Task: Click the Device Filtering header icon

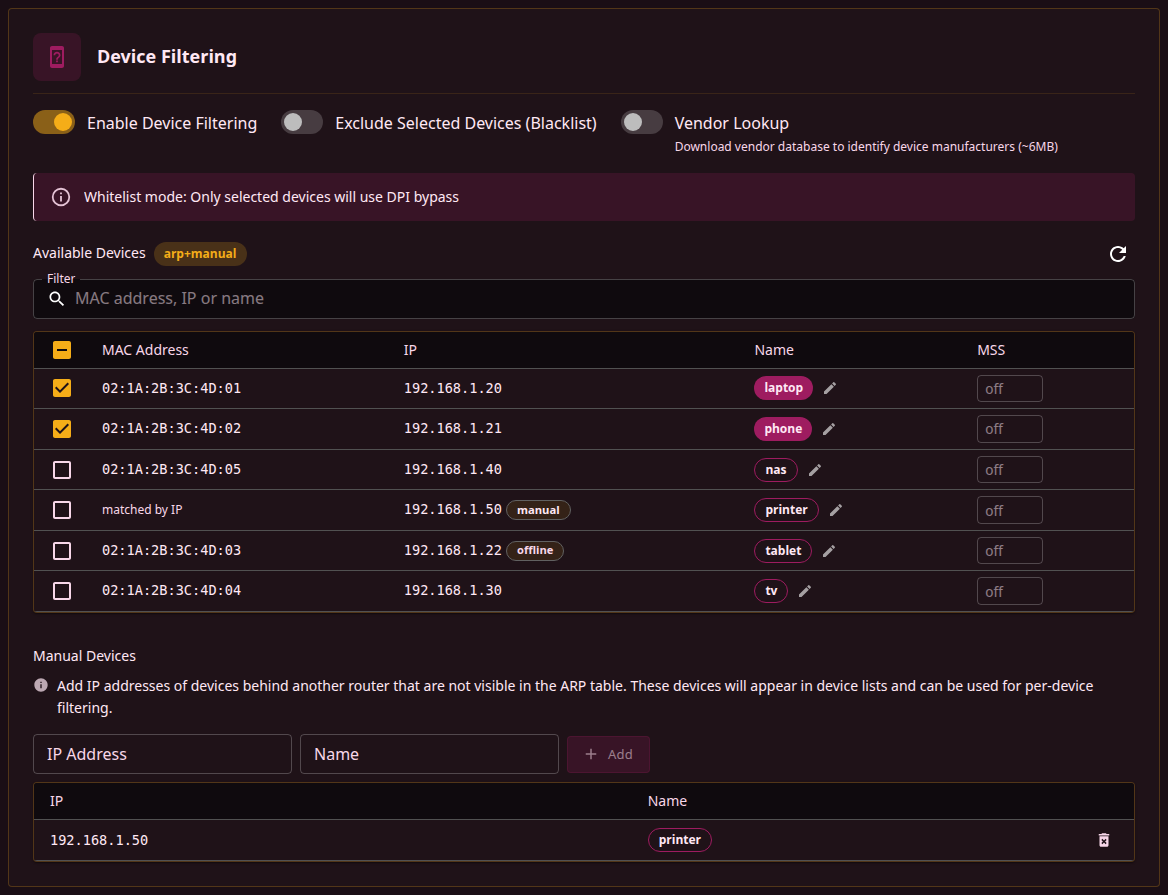Action: [x=57, y=57]
